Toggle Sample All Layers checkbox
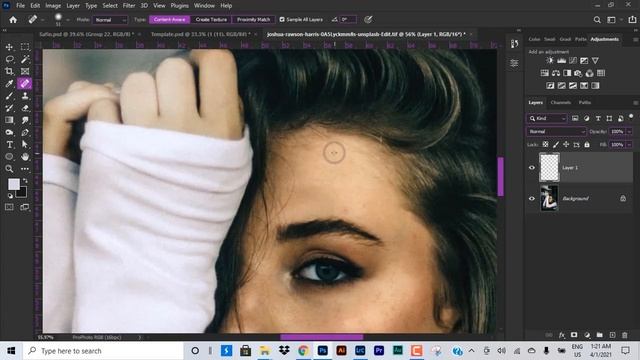Image resolution: width=640 pixels, height=360 pixels. [282, 20]
